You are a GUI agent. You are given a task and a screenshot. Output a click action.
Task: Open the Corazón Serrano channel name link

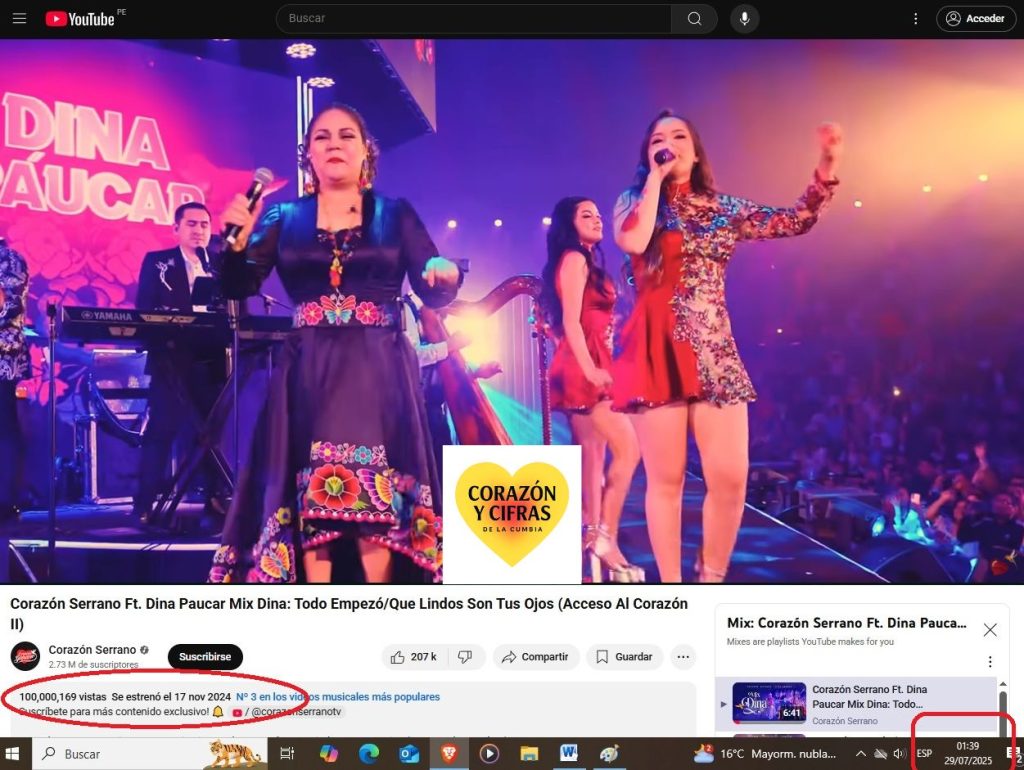[92, 650]
